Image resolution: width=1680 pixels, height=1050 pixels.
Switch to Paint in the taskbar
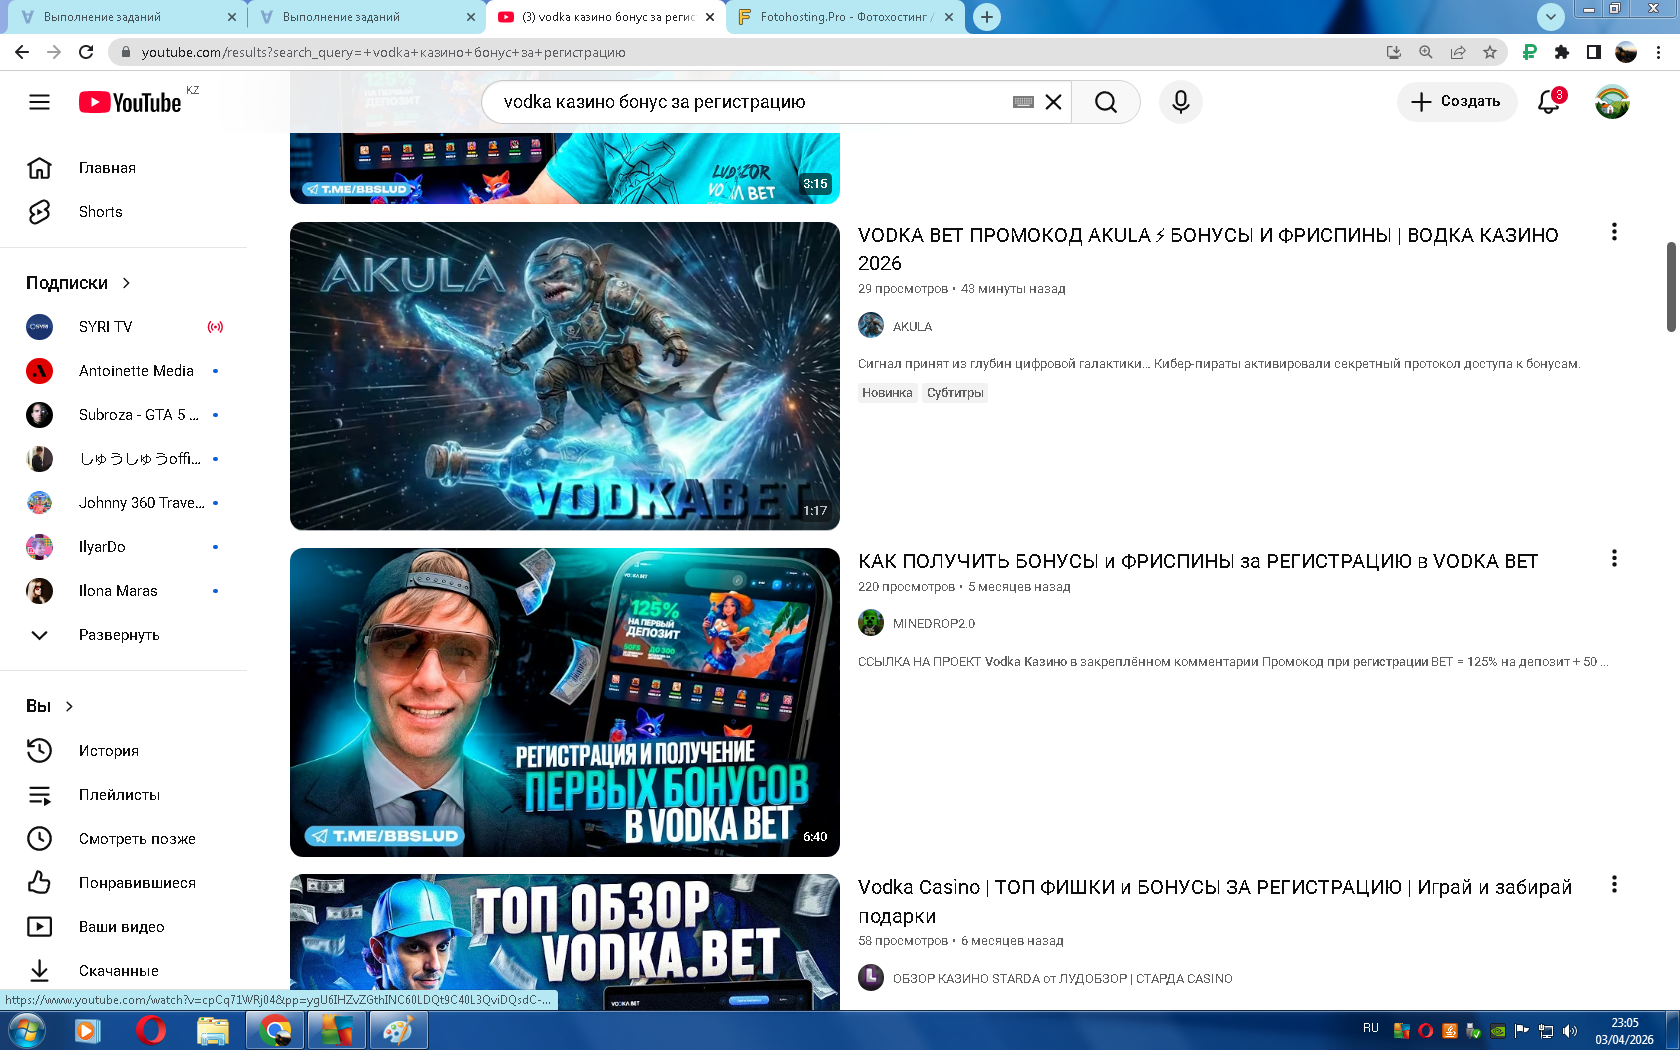pyautogui.click(x=398, y=1030)
